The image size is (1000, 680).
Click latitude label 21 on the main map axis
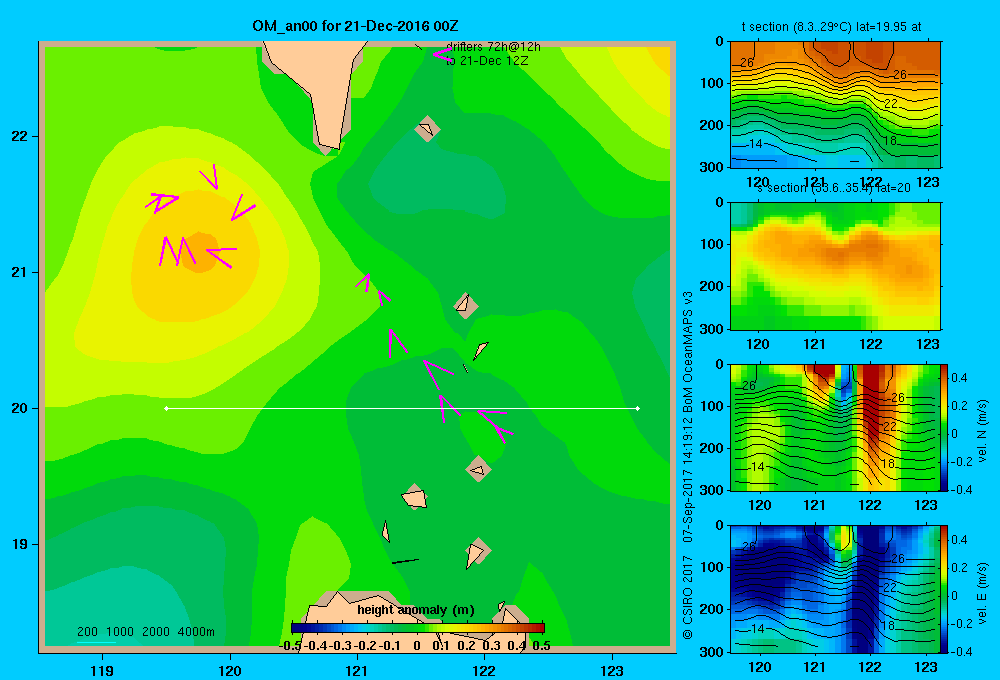click(x=19, y=272)
